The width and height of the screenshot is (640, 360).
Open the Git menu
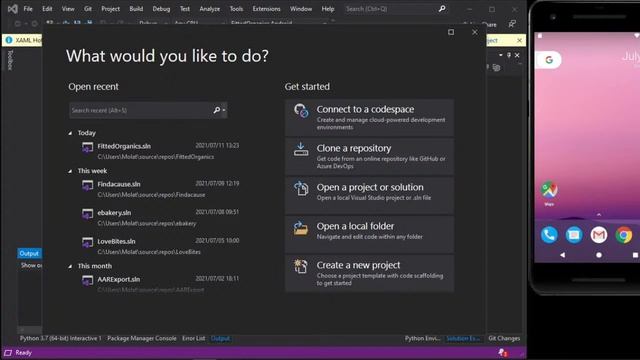click(88, 9)
